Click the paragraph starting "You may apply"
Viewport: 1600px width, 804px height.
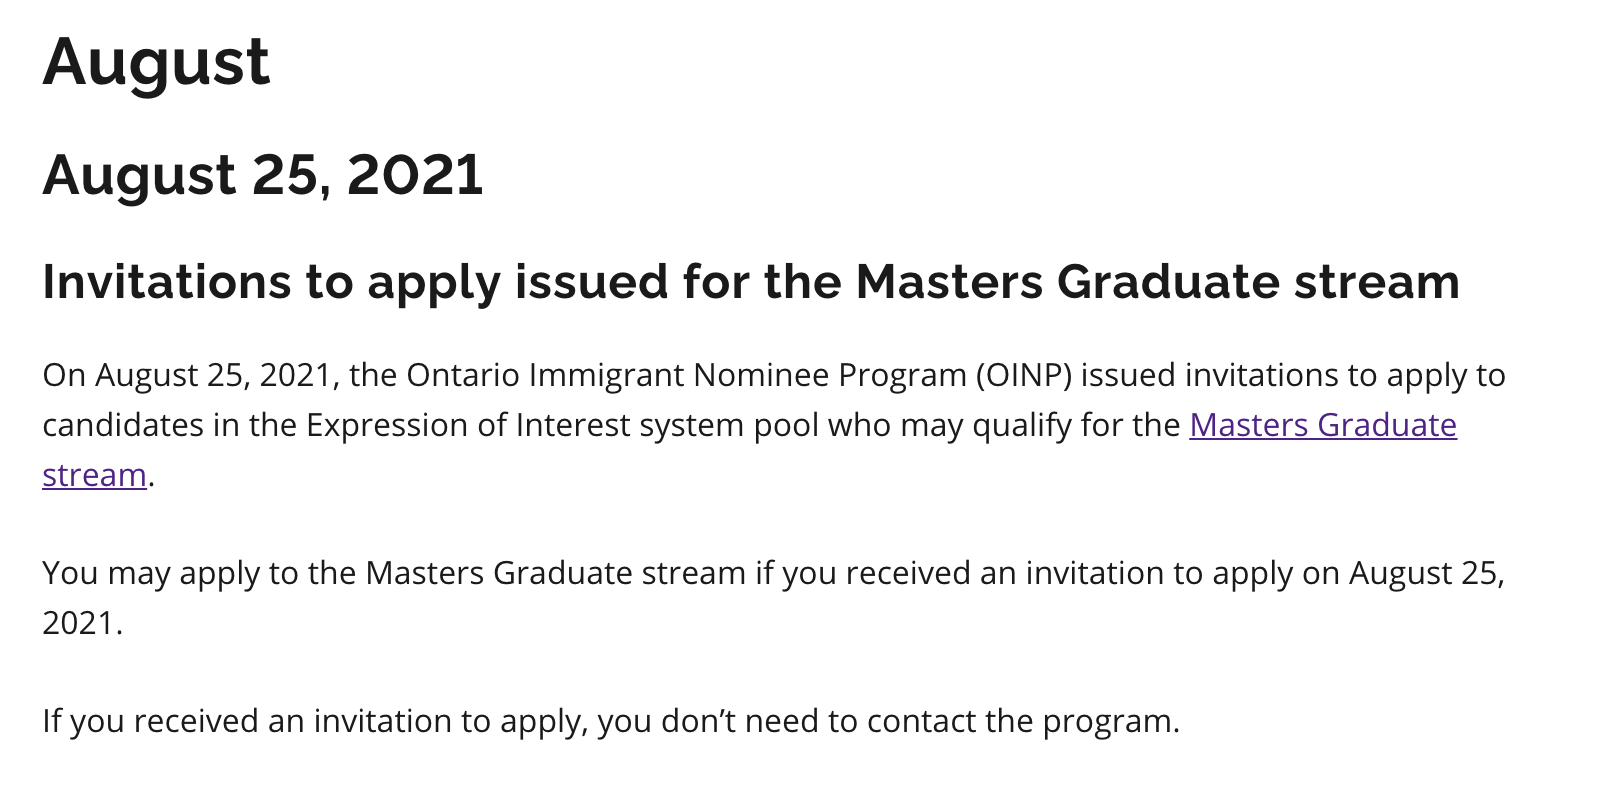pyautogui.click(x=600, y=574)
